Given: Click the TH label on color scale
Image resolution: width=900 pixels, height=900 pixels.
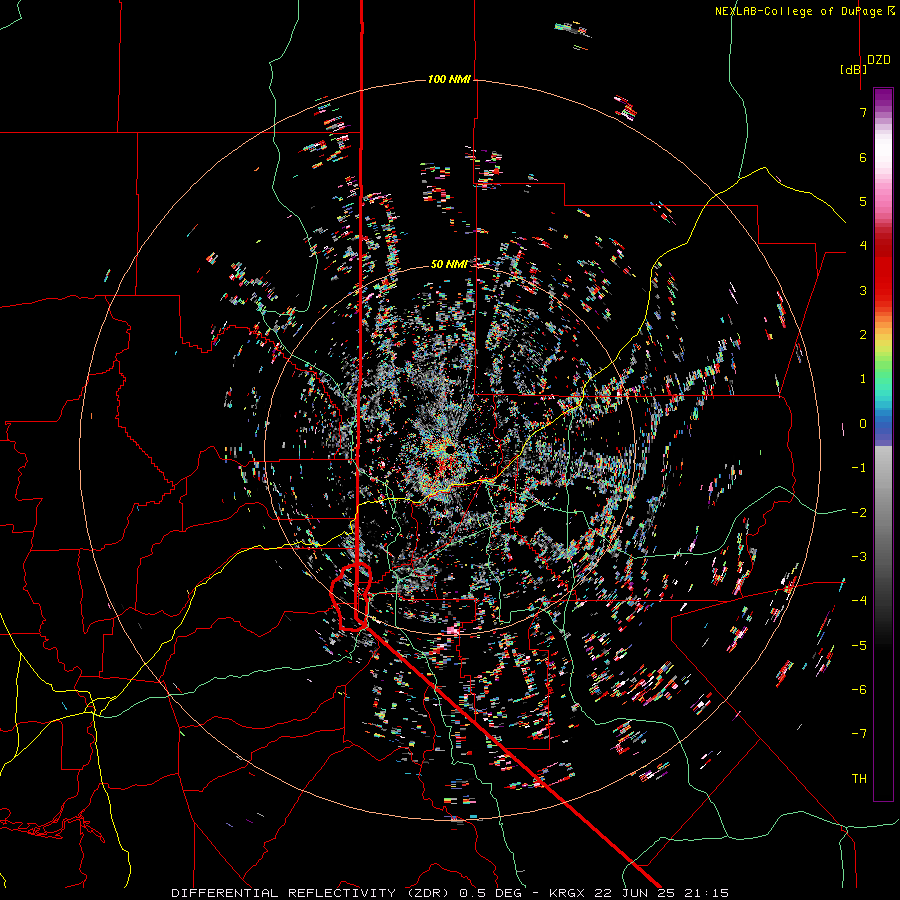Looking at the screenshot, I should (859, 779).
